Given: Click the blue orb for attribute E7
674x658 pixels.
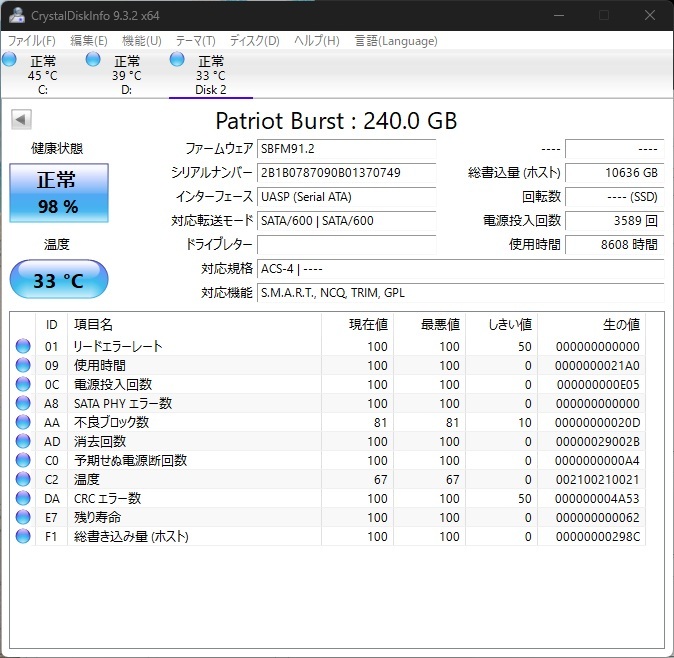Looking at the screenshot, I should pyautogui.click(x=23, y=517).
